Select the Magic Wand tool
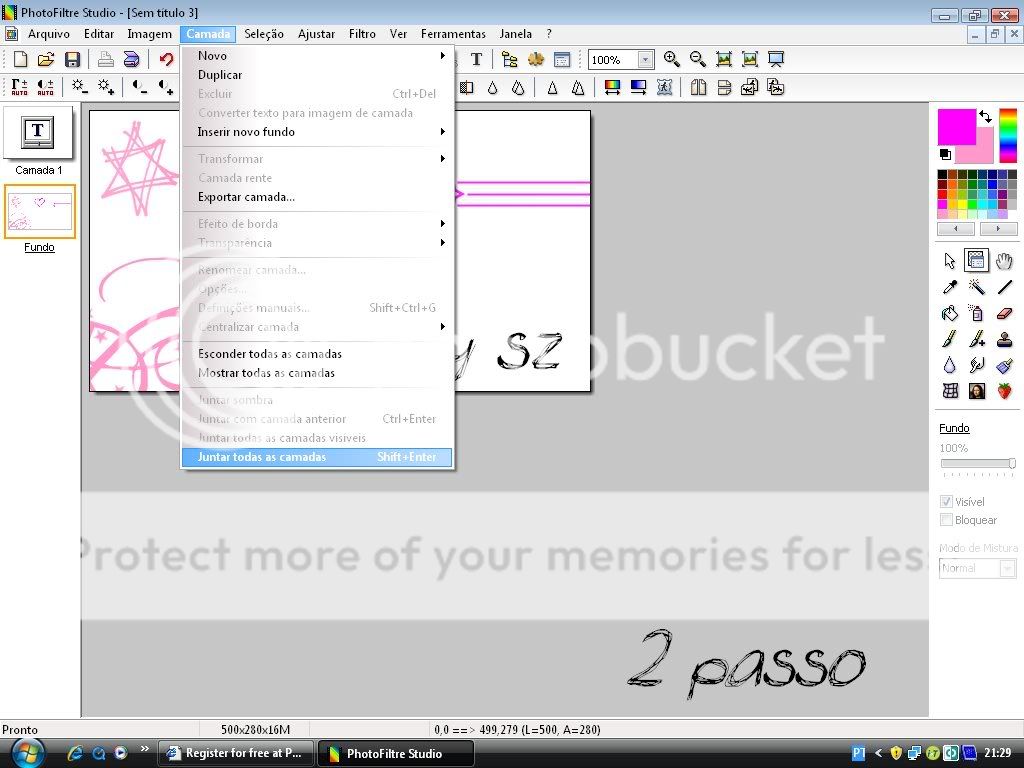 [977, 288]
